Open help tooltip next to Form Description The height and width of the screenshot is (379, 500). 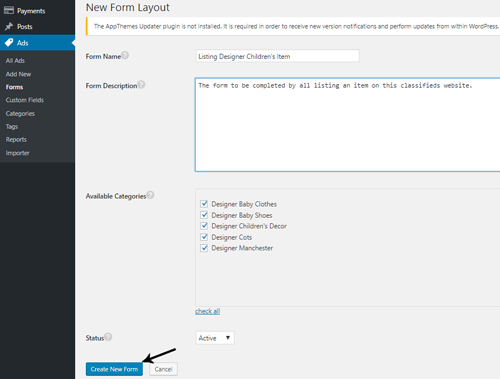141,85
